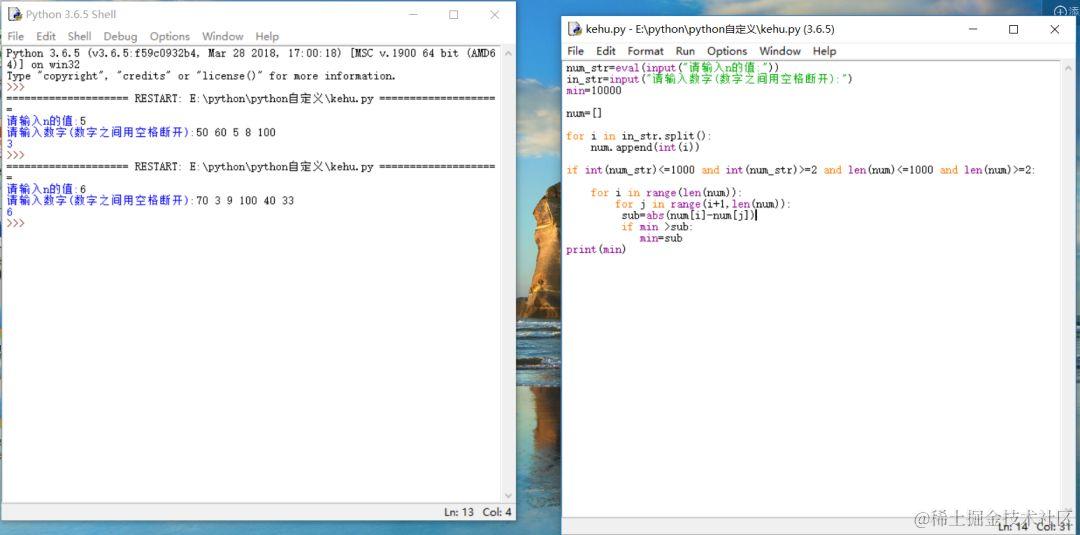Click the line num=[] in editor
The height and width of the screenshot is (535, 1080).
point(584,113)
